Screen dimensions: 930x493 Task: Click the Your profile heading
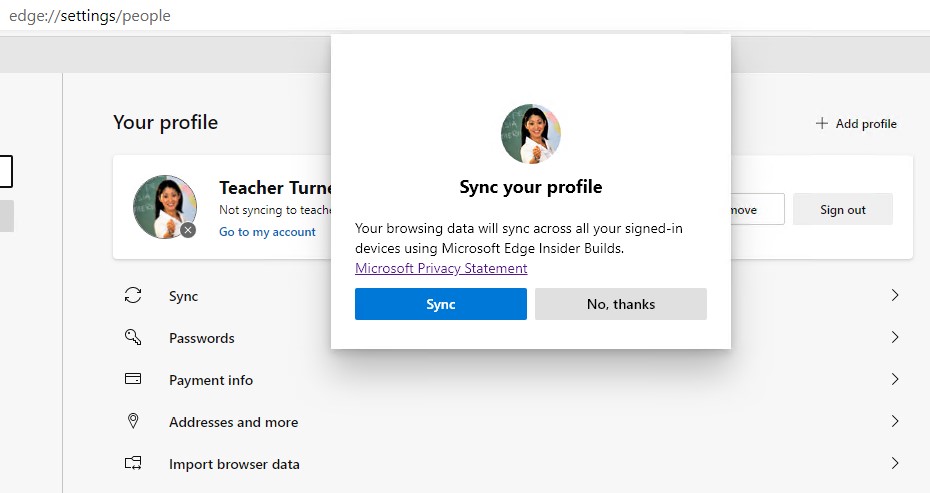point(165,122)
